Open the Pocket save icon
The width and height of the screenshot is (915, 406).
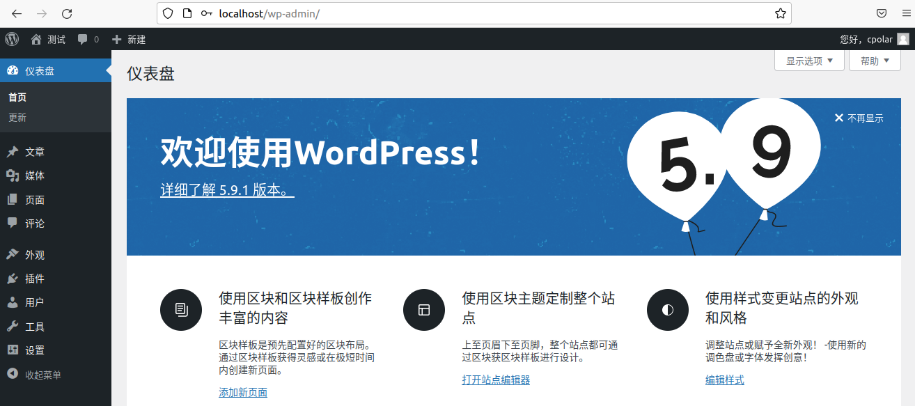coord(882,14)
